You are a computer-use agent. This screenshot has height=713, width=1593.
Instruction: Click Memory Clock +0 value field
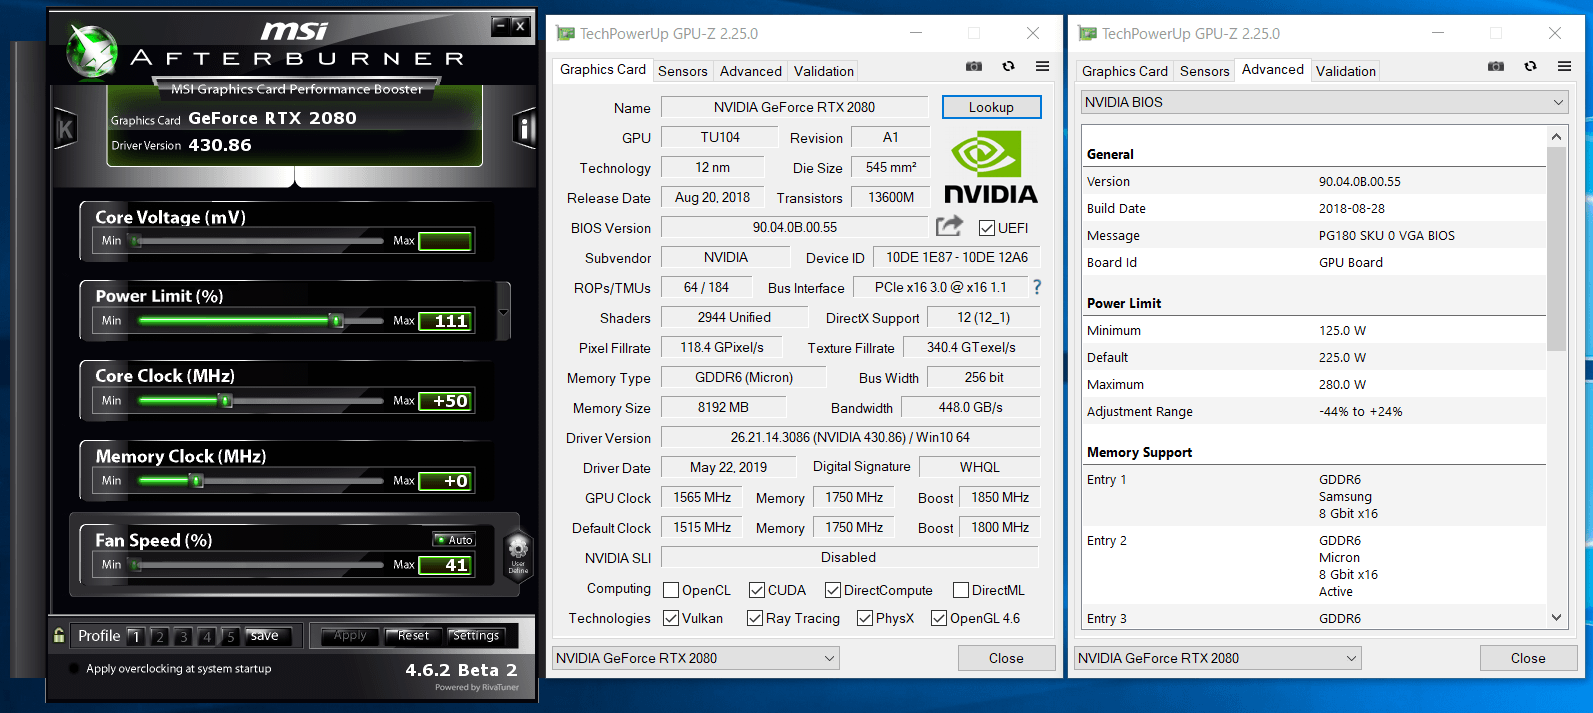coord(445,481)
